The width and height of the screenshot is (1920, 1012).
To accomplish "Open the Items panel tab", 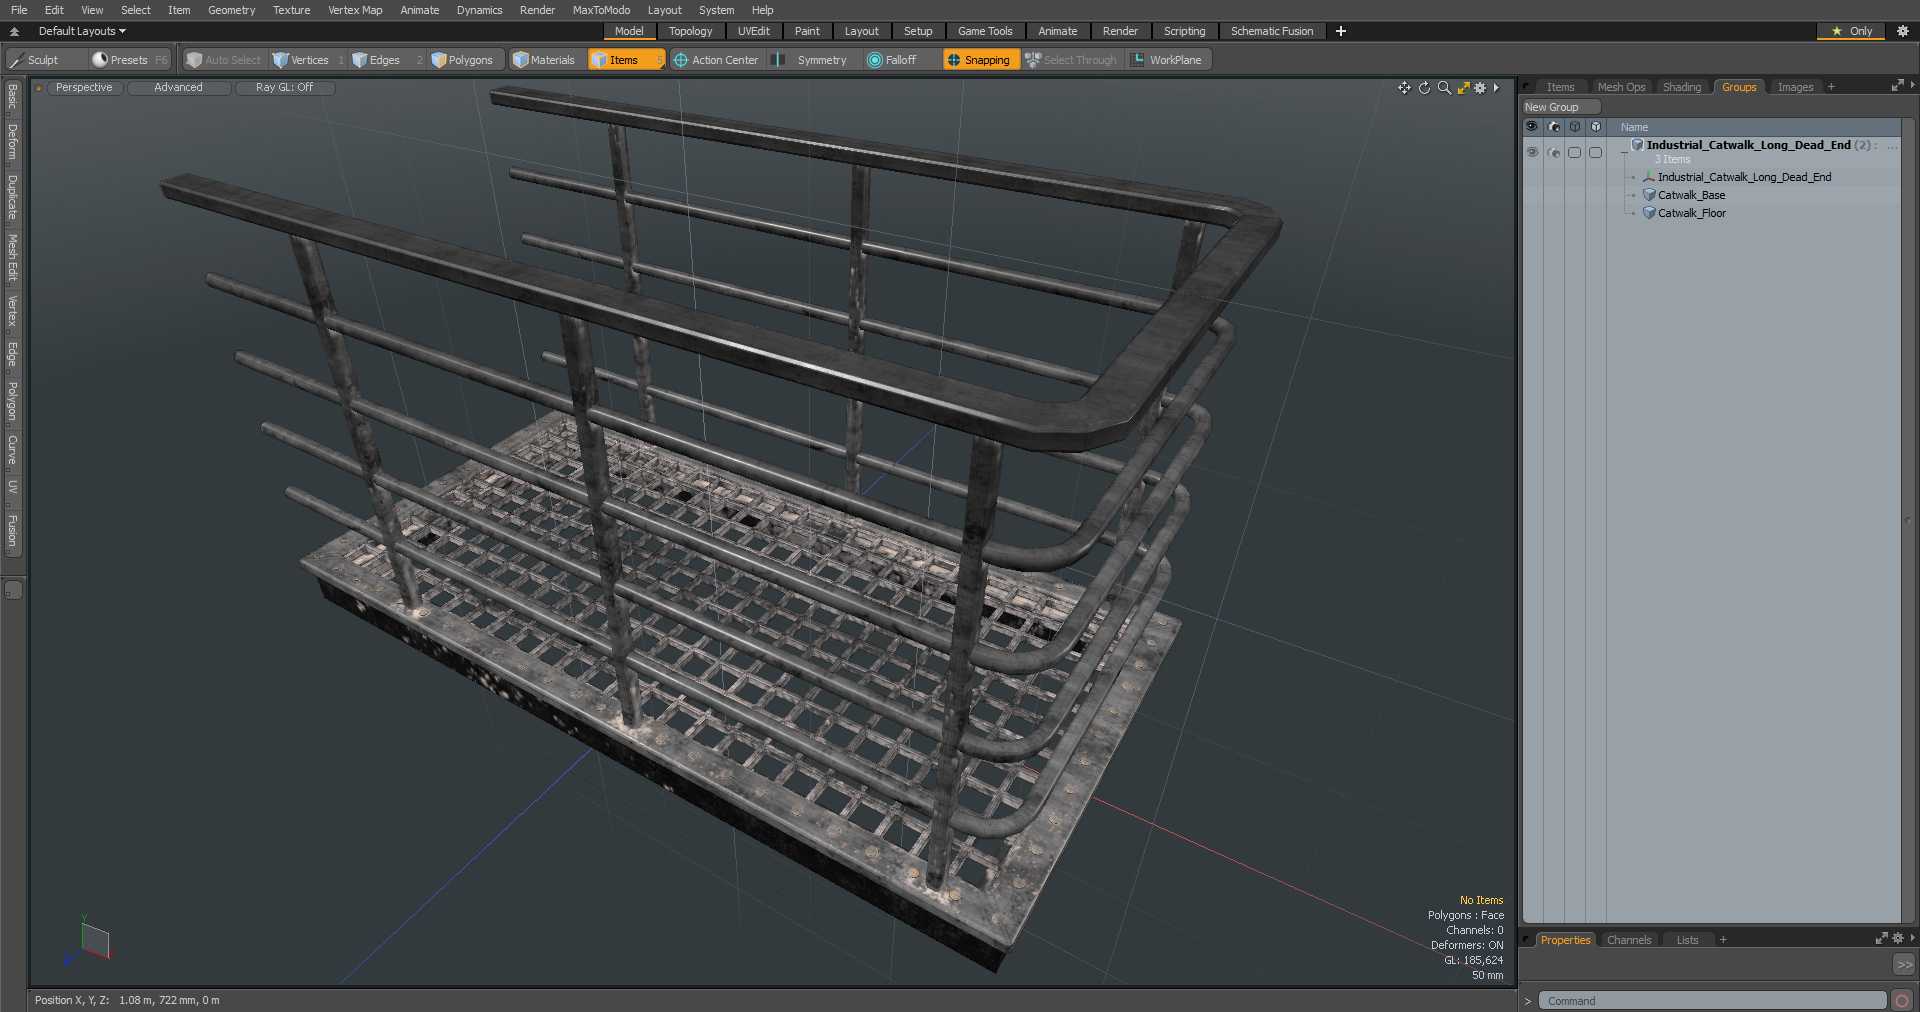I will tap(1560, 87).
